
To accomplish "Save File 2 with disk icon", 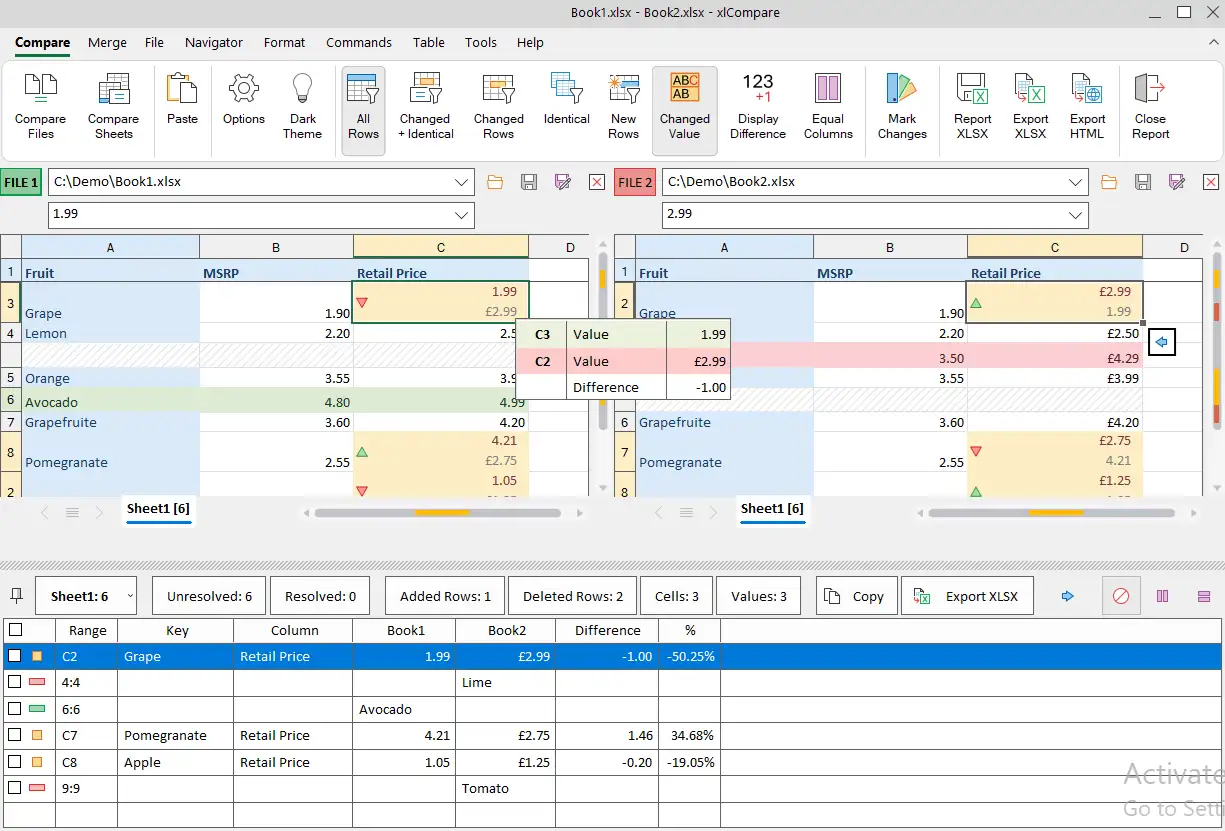I will [1143, 182].
